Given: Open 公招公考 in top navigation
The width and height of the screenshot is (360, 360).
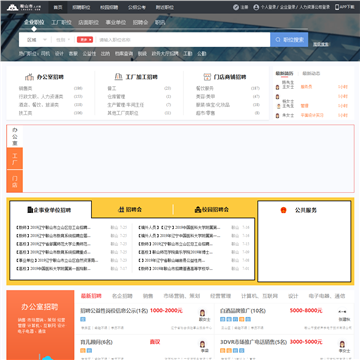Looking at the screenshot, I should coord(137,7).
